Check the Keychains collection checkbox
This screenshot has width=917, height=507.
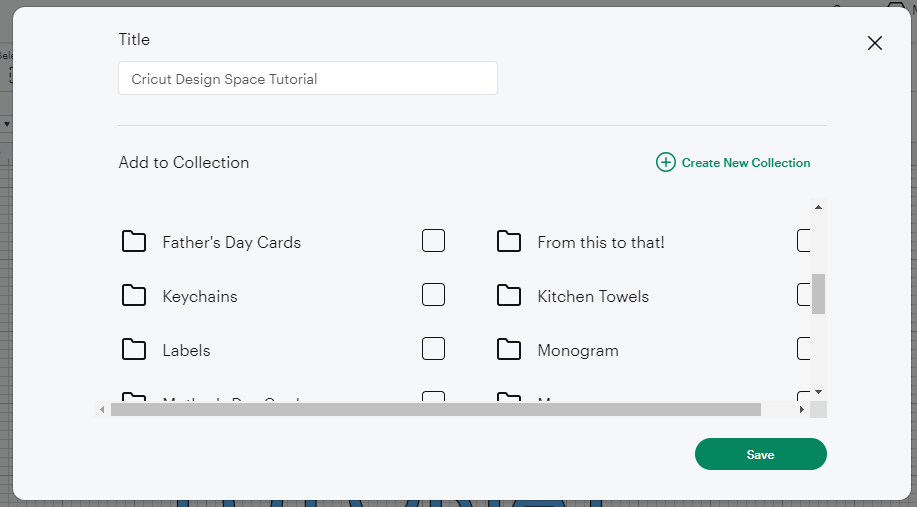coord(433,295)
